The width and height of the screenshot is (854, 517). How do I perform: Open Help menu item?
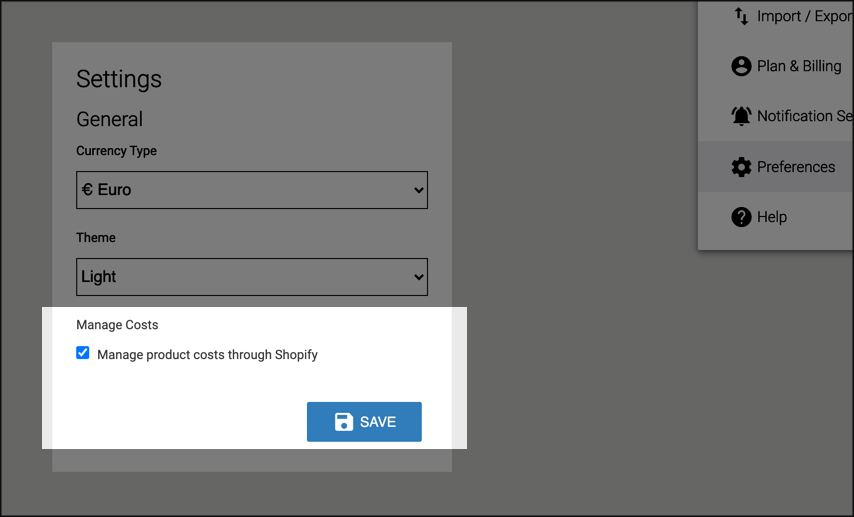point(776,217)
